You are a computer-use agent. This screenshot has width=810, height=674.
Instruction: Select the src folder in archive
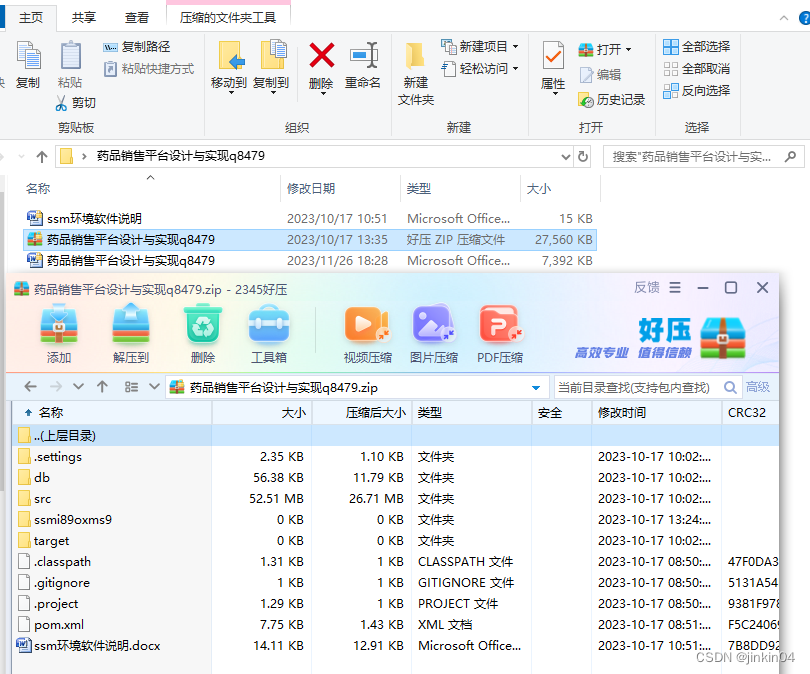tap(395, 499)
